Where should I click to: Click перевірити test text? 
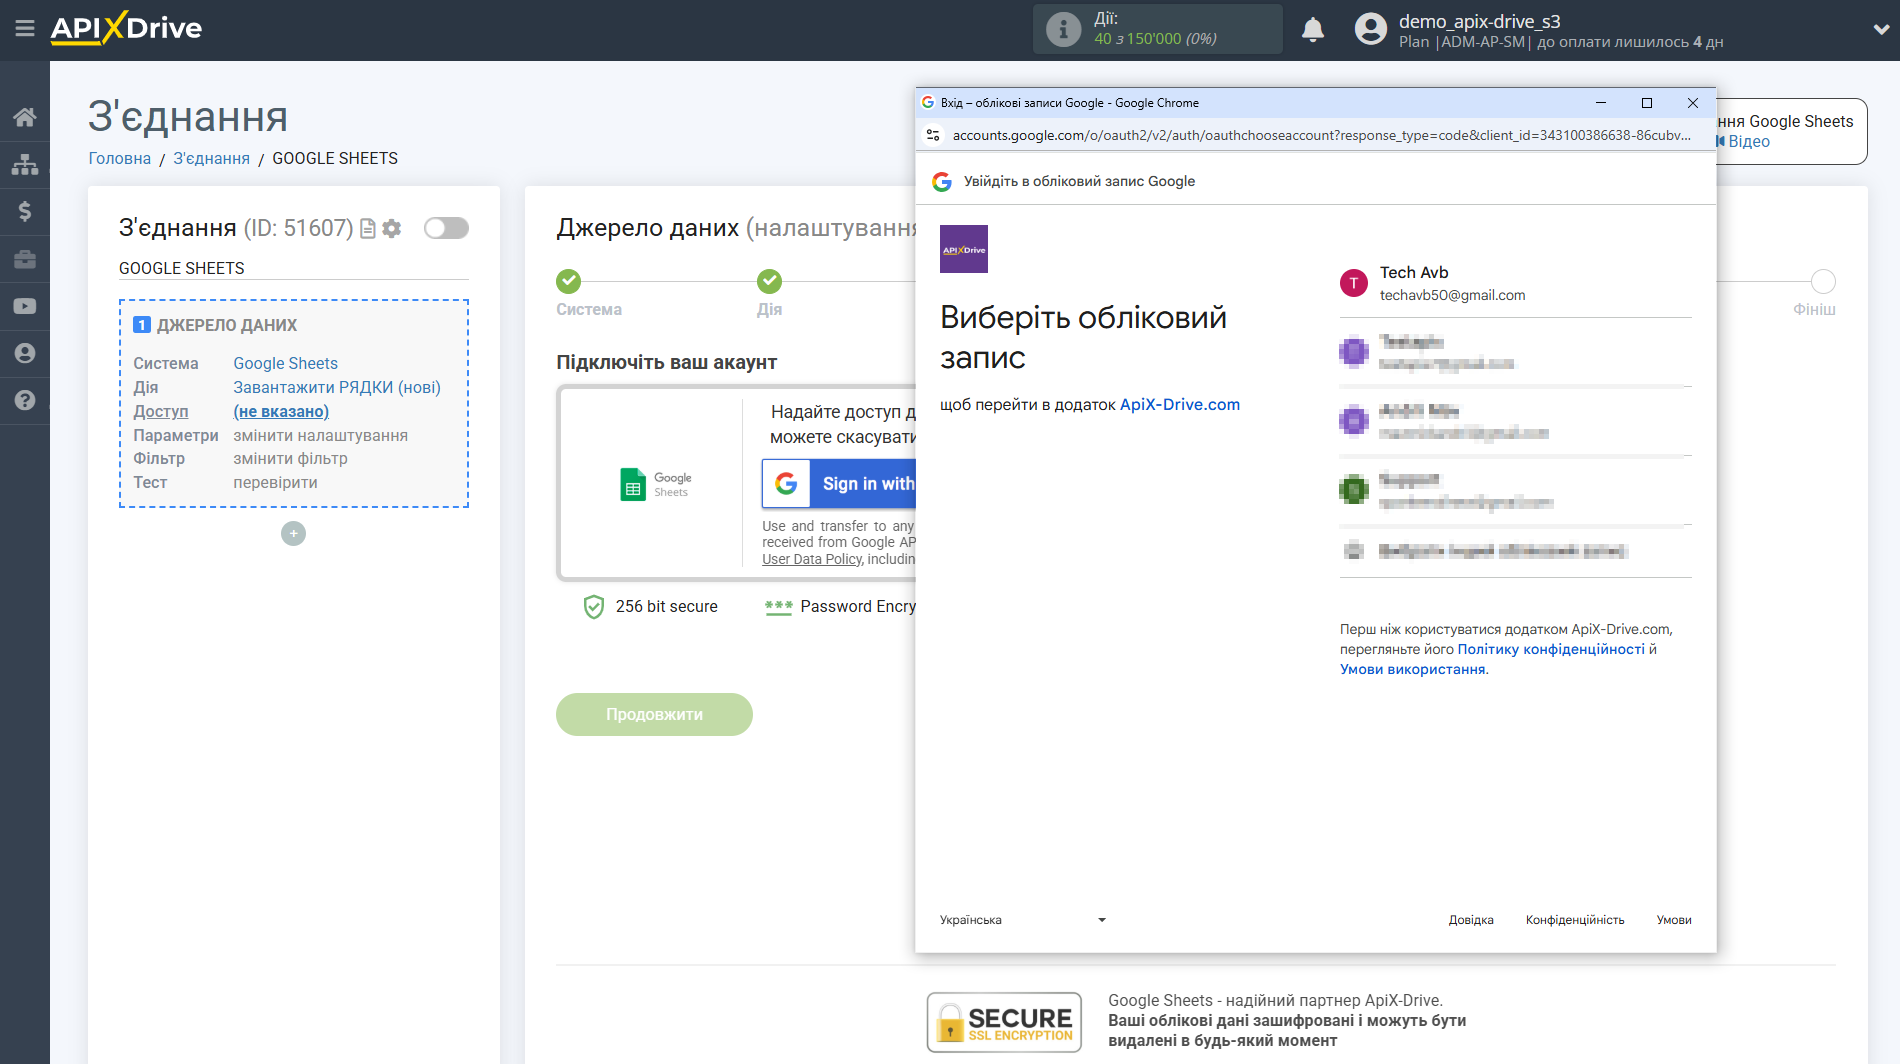(275, 482)
